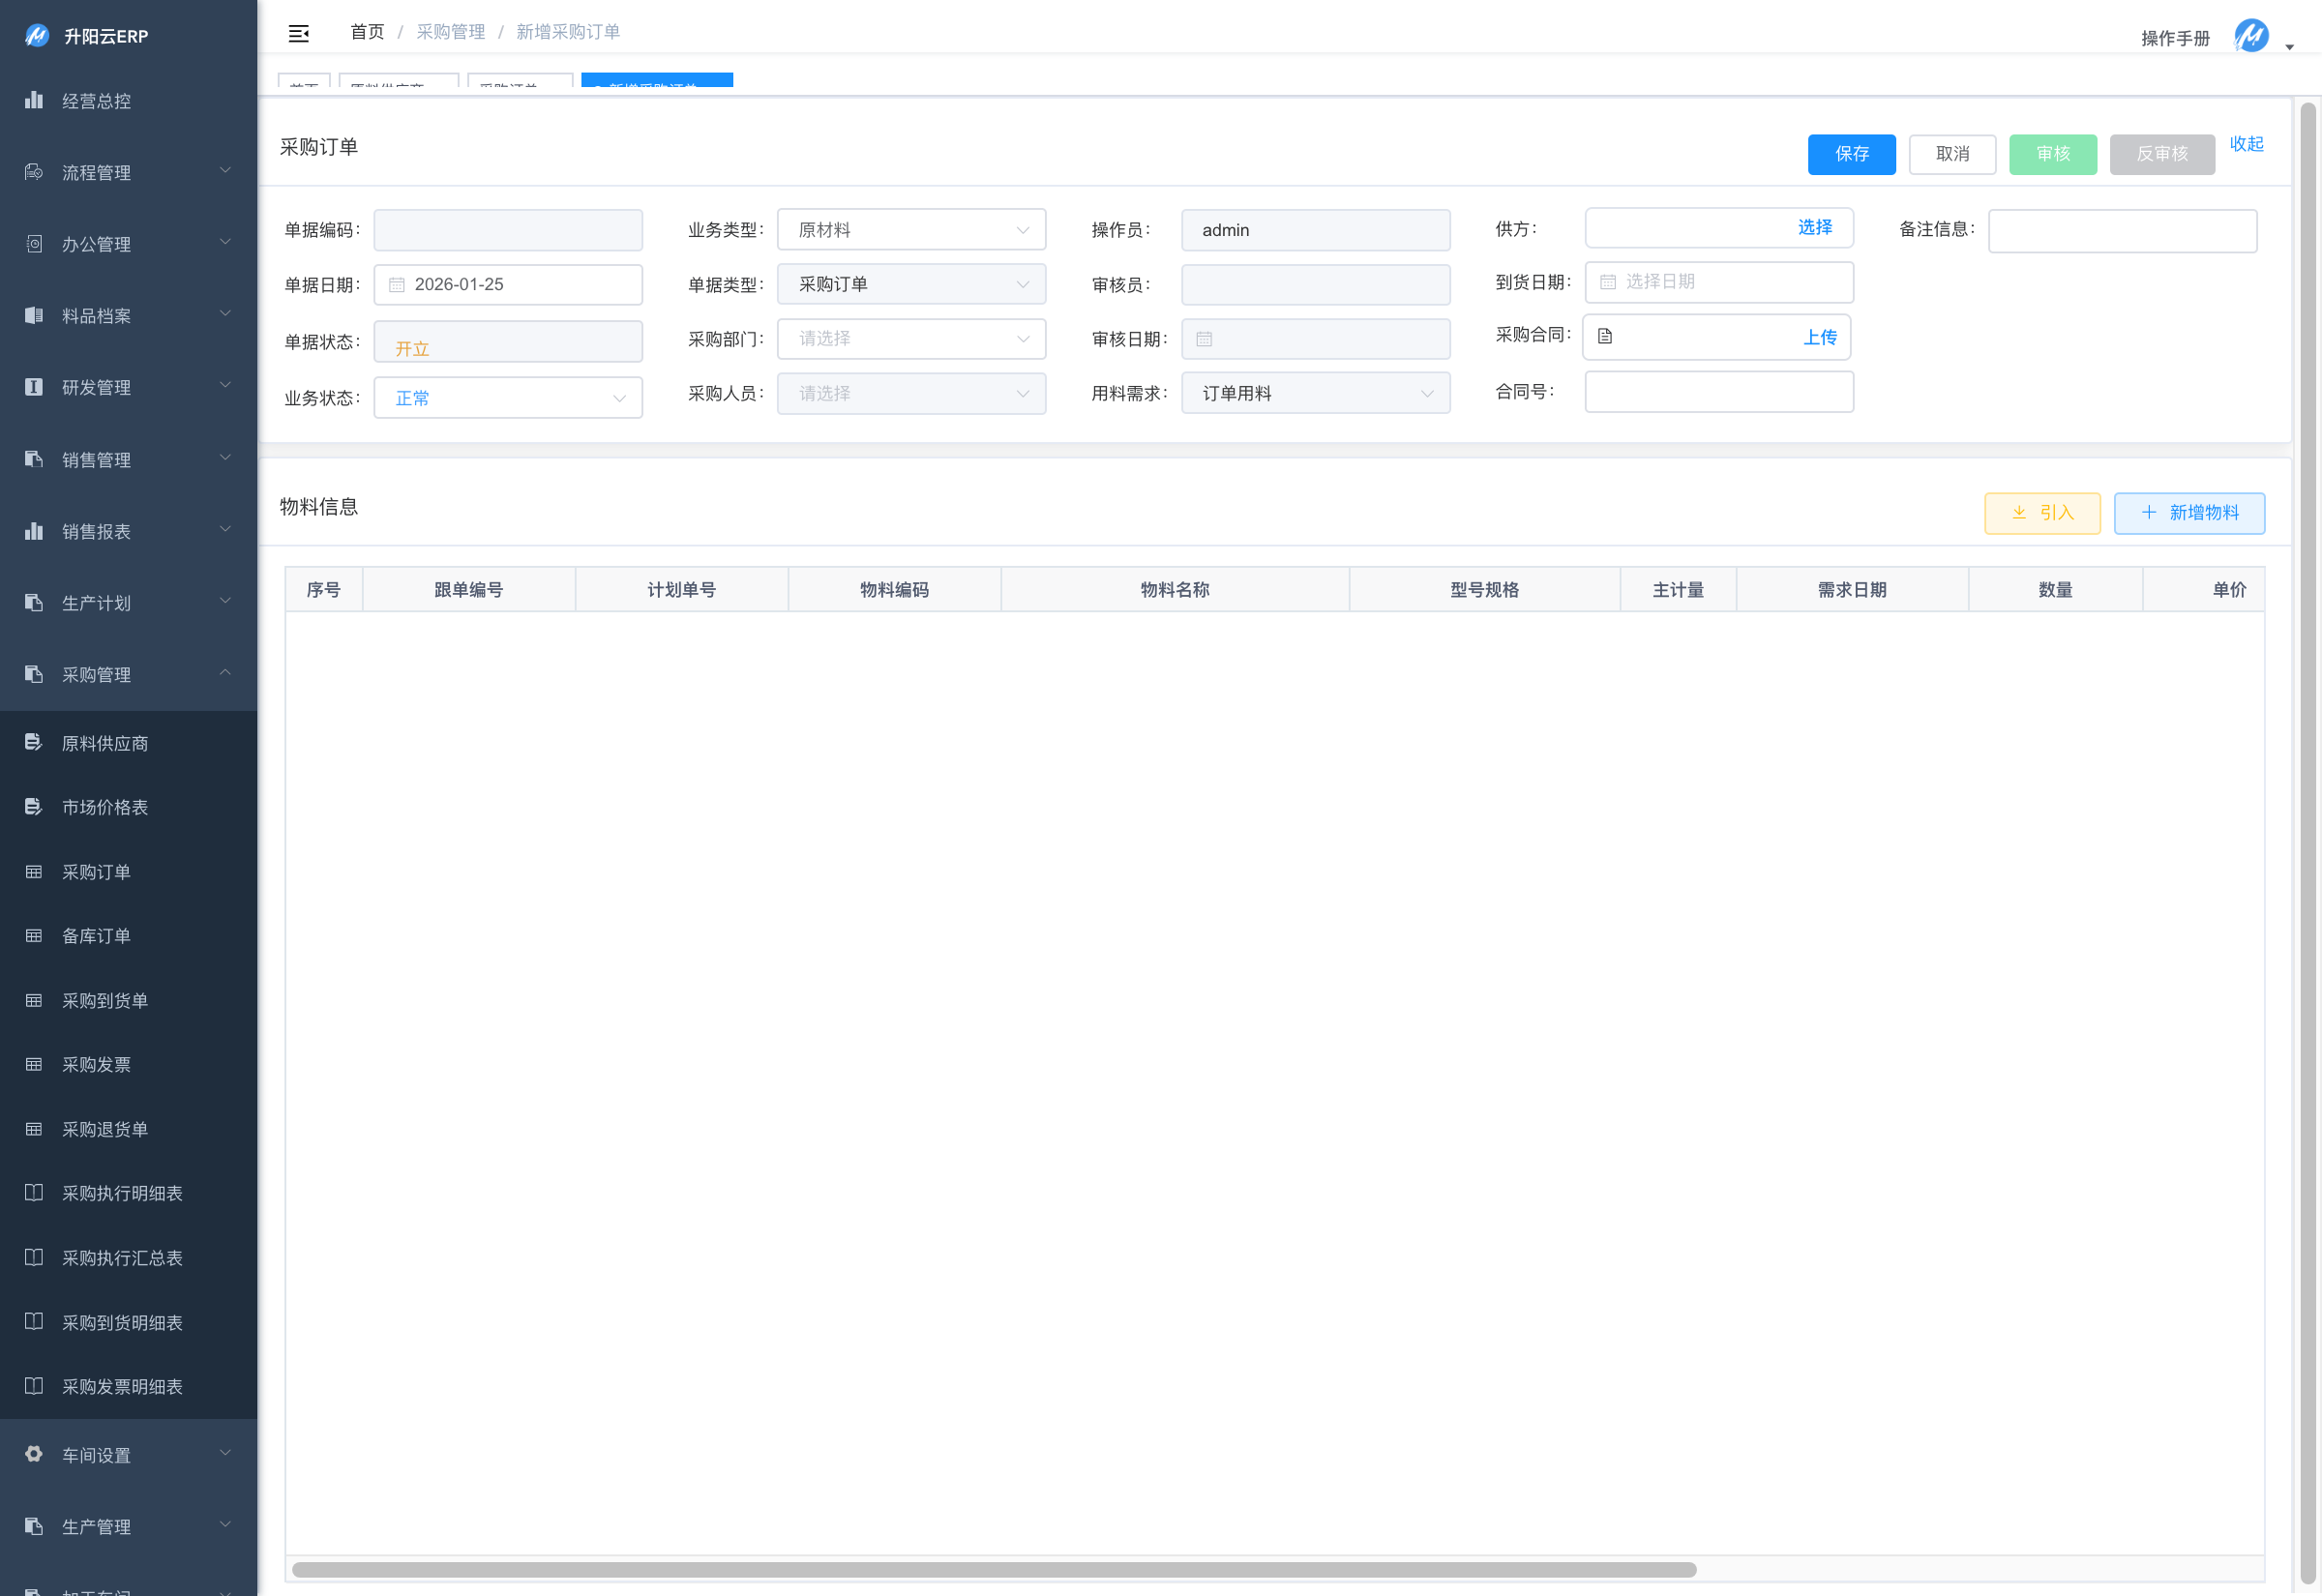
Task: Click the calendar icon in 到货日期 field
Action: (x=1608, y=282)
